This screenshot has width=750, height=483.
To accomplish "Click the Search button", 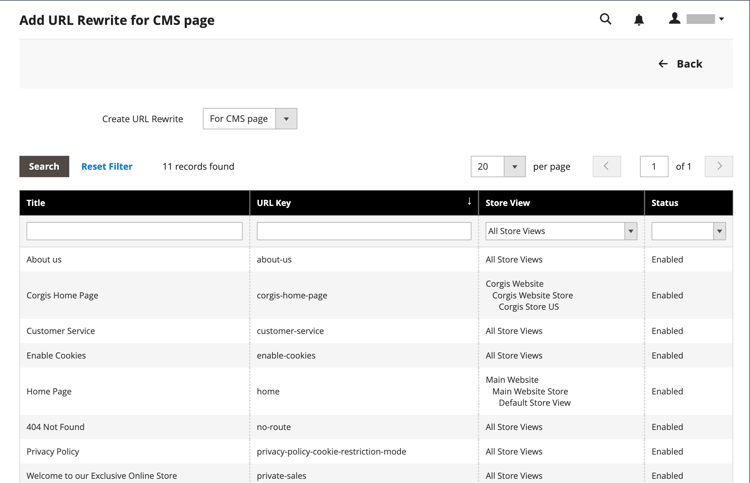I will tap(44, 166).
